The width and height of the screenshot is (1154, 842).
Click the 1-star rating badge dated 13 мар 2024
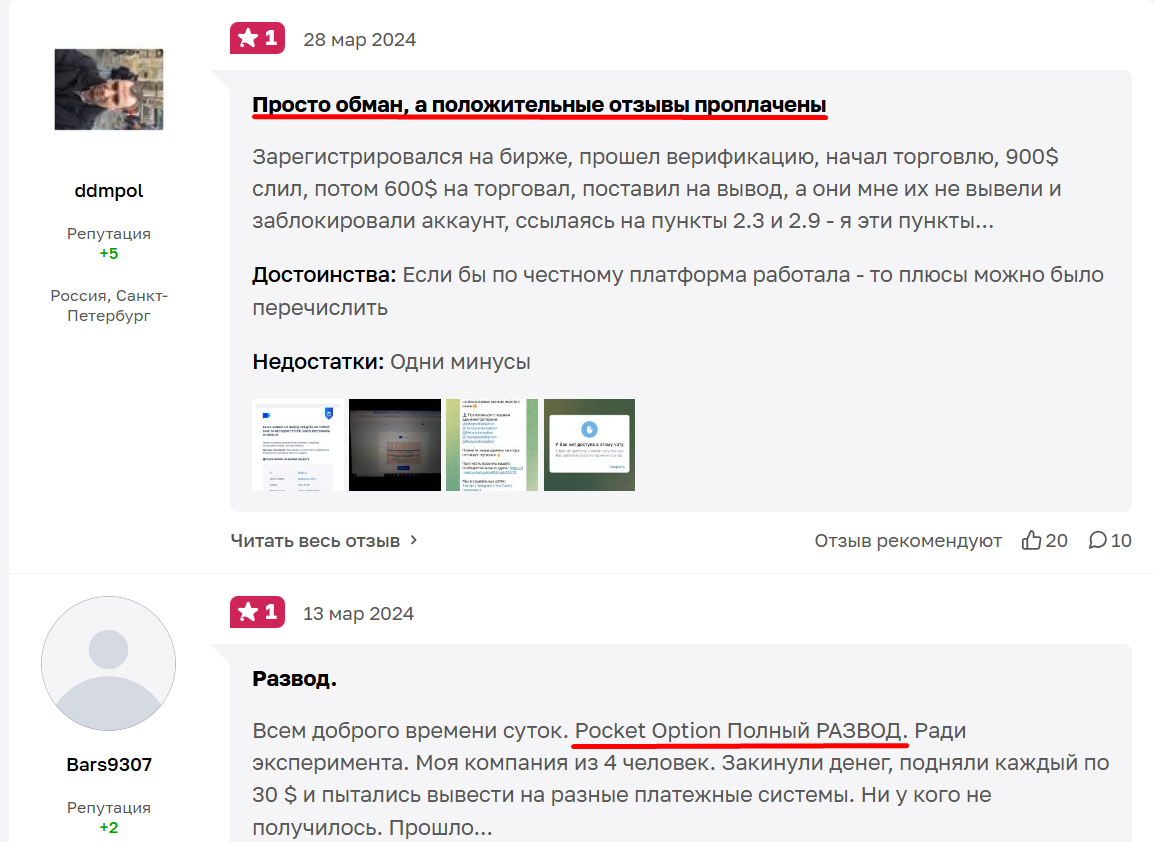pyautogui.click(x=257, y=612)
